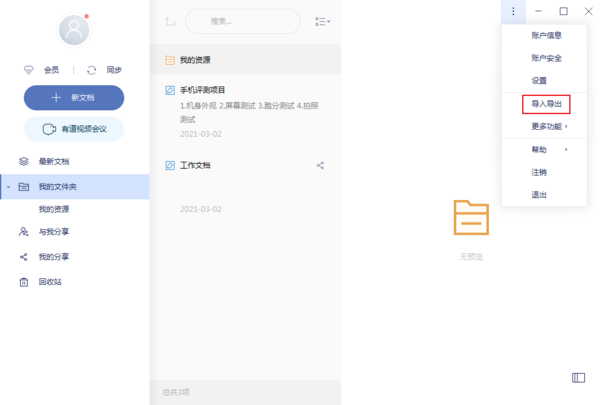The width and height of the screenshot is (600, 405).
Task: Click the sync refresh icon
Action: click(91, 70)
